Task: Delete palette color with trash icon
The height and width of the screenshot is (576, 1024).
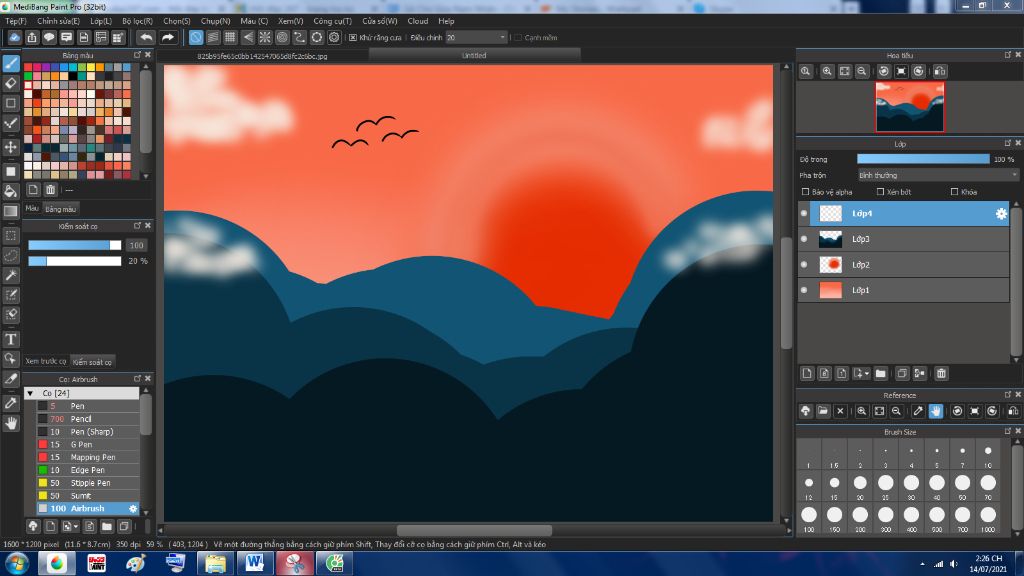Action: 50,190
